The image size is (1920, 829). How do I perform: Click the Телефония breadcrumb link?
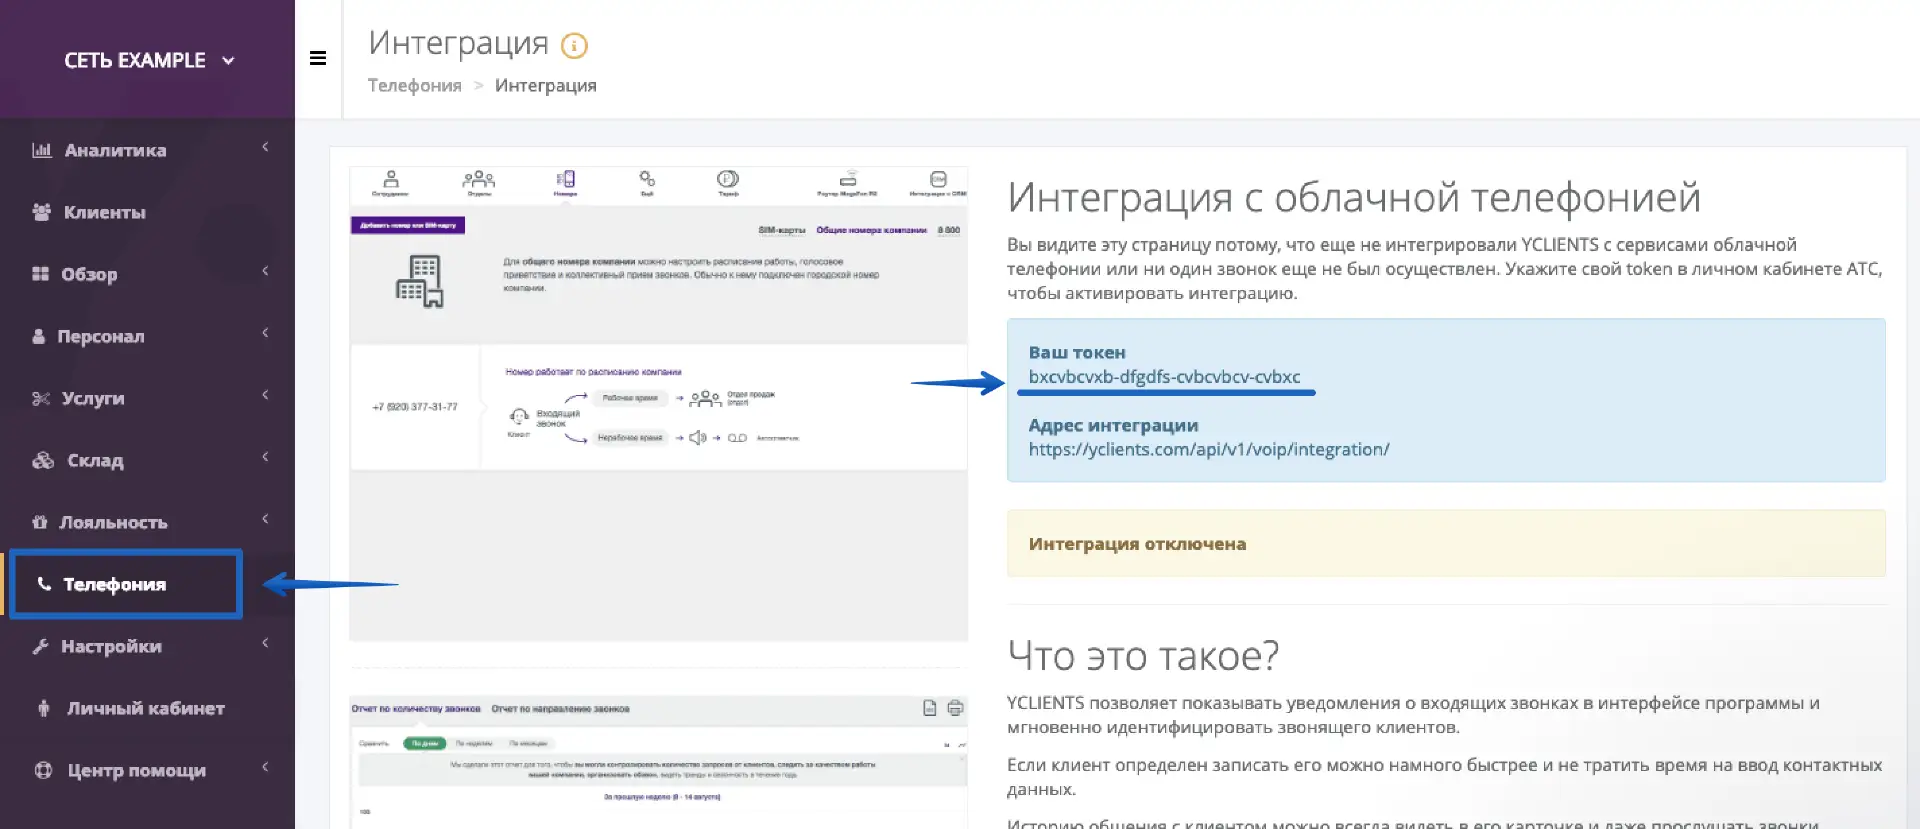(414, 86)
